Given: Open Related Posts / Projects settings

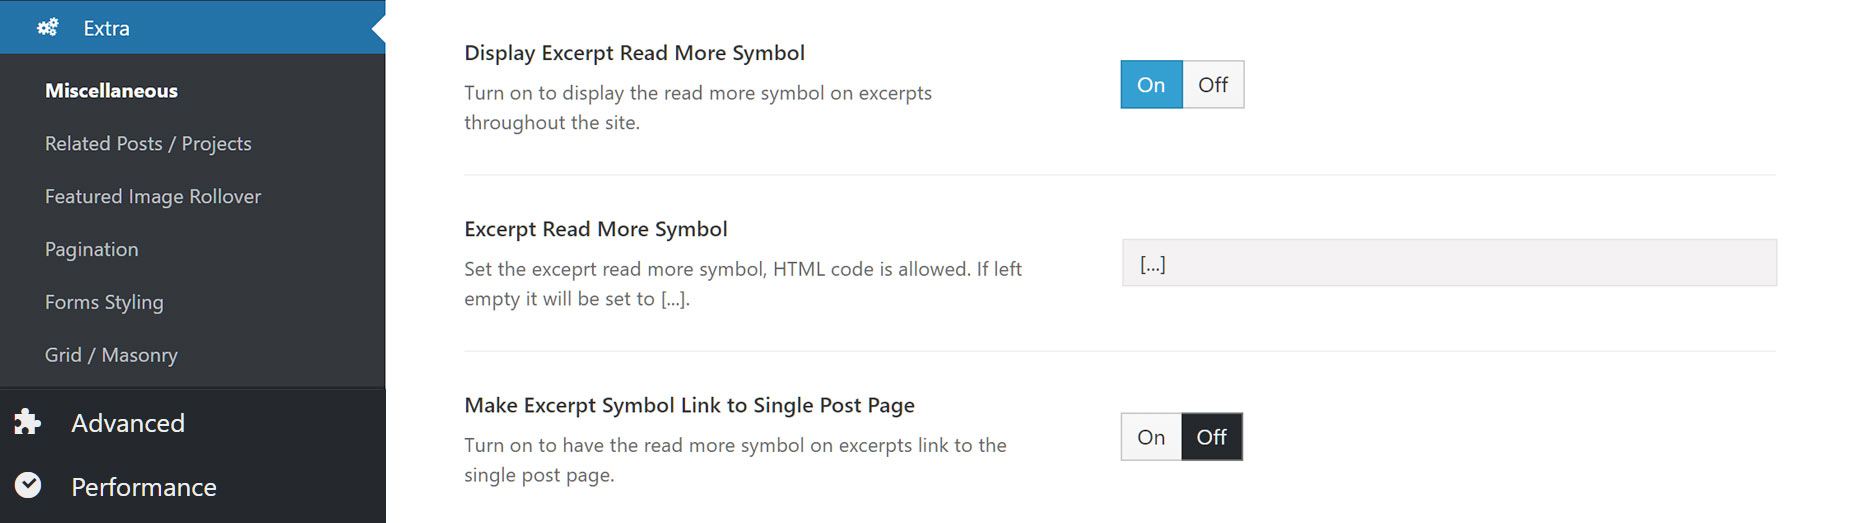Looking at the screenshot, I should [x=148, y=144].
